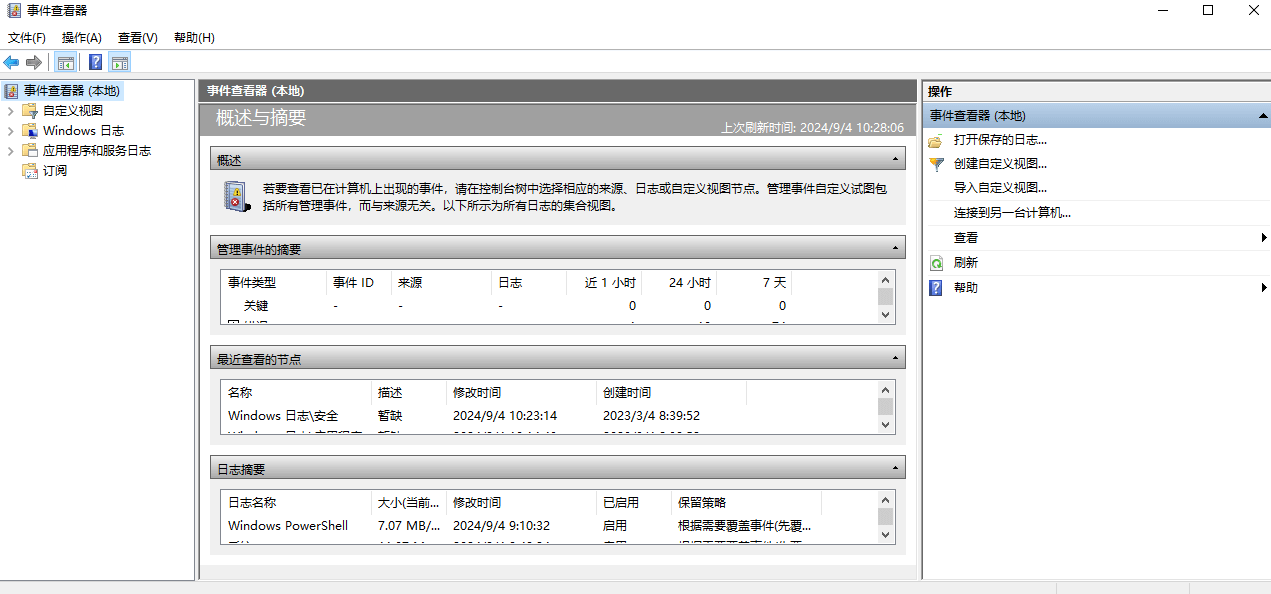
Task: Click the 打开保存的日志 folder icon
Action: tap(938, 140)
